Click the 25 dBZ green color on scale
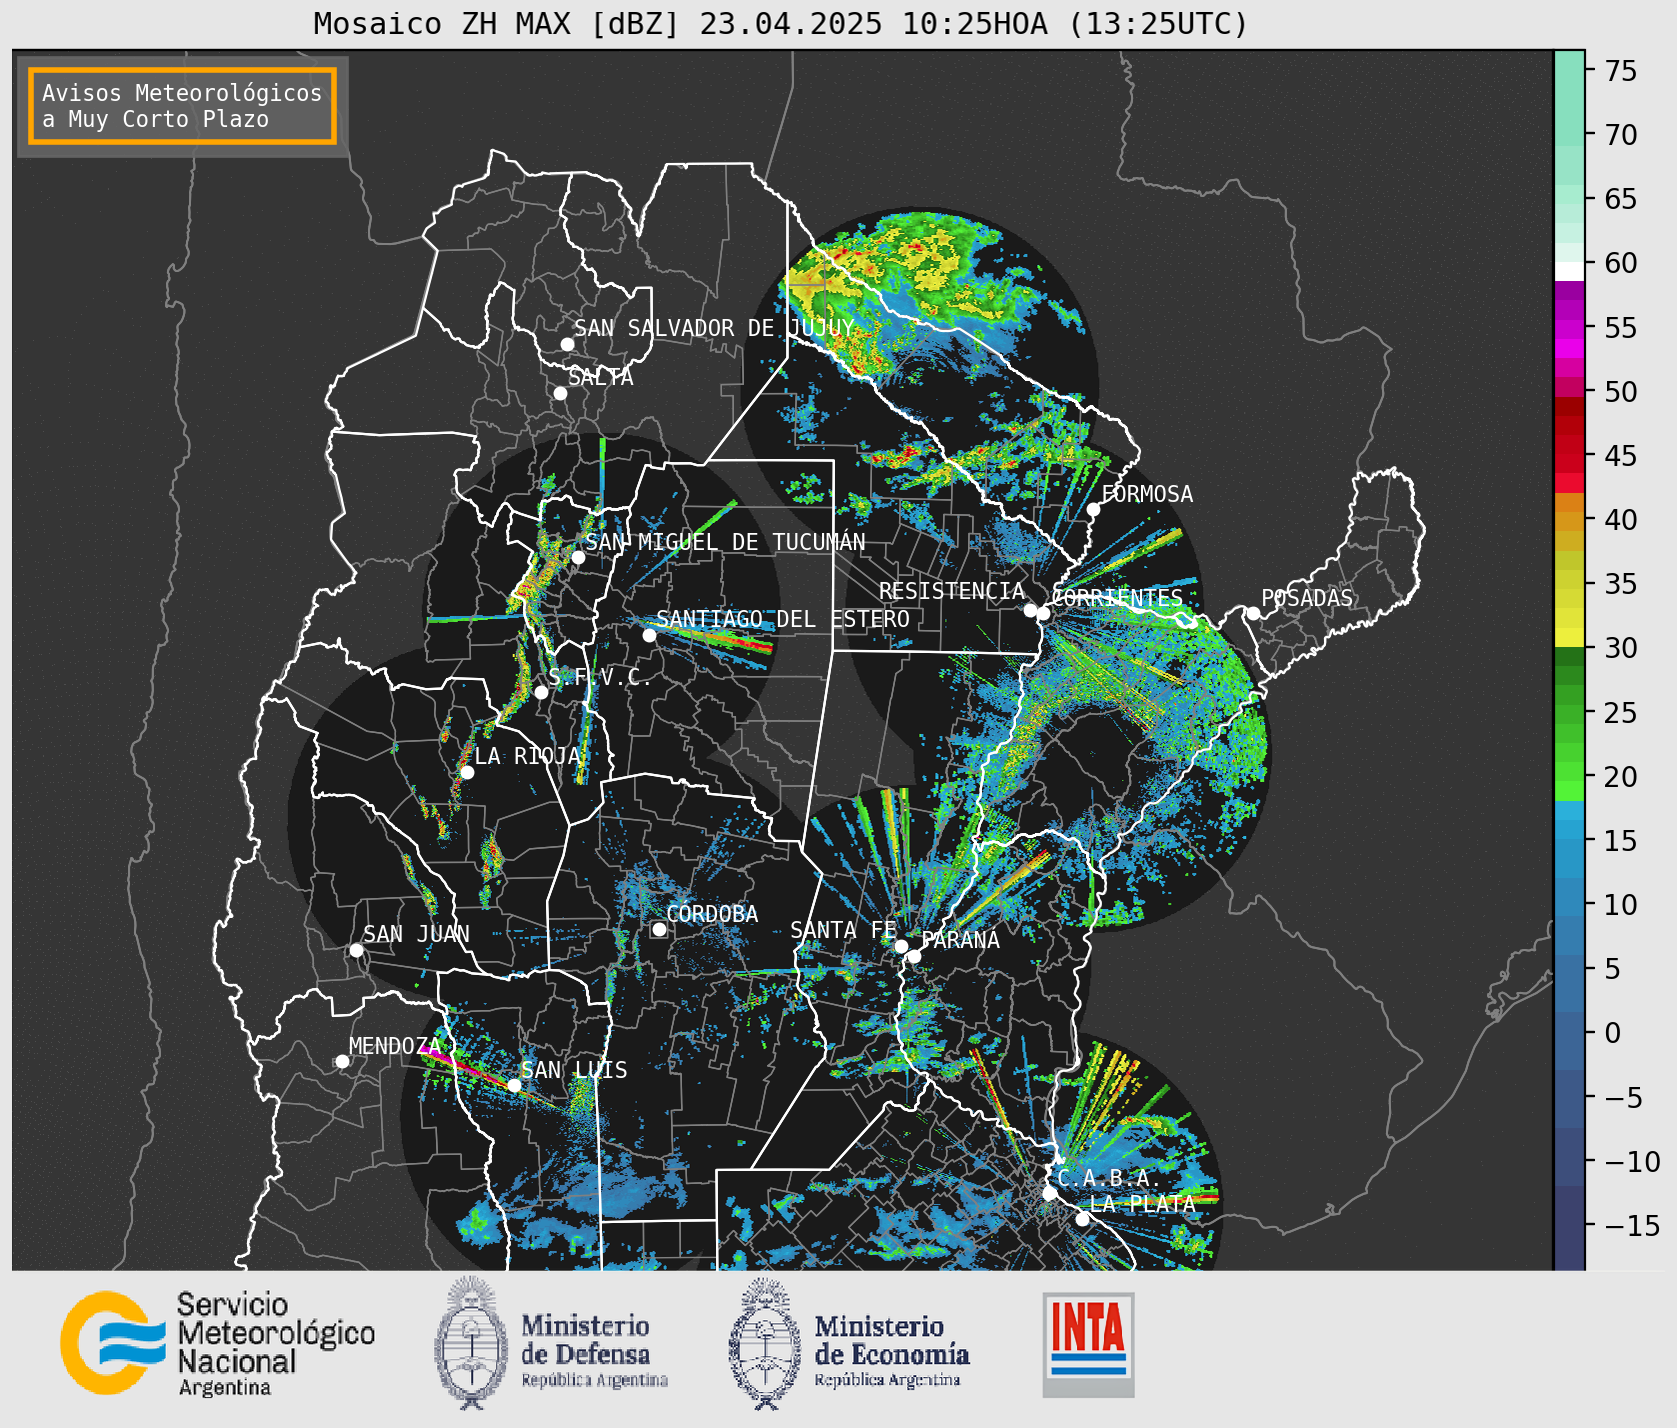Viewport: 1677px width, 1428px height. (1569, 713)
